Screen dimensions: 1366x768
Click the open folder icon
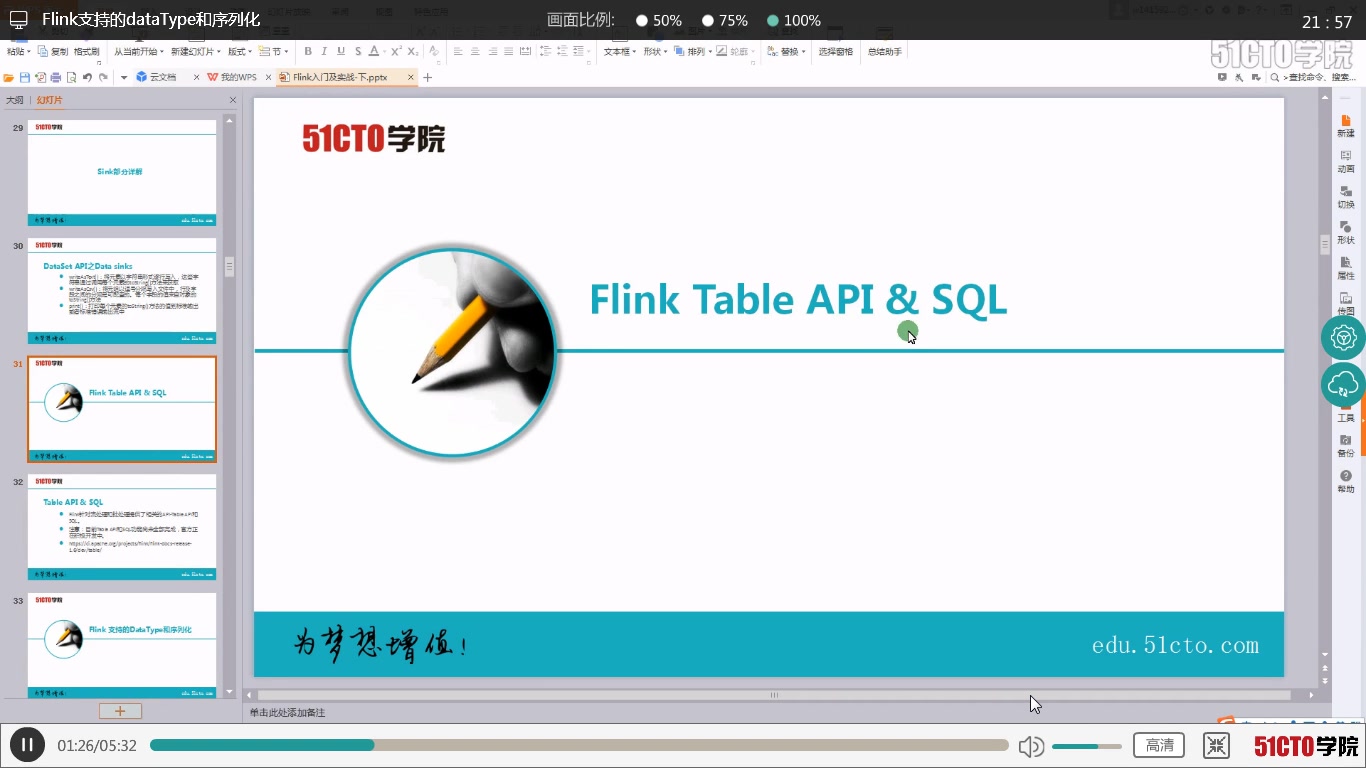pos(8,77)
